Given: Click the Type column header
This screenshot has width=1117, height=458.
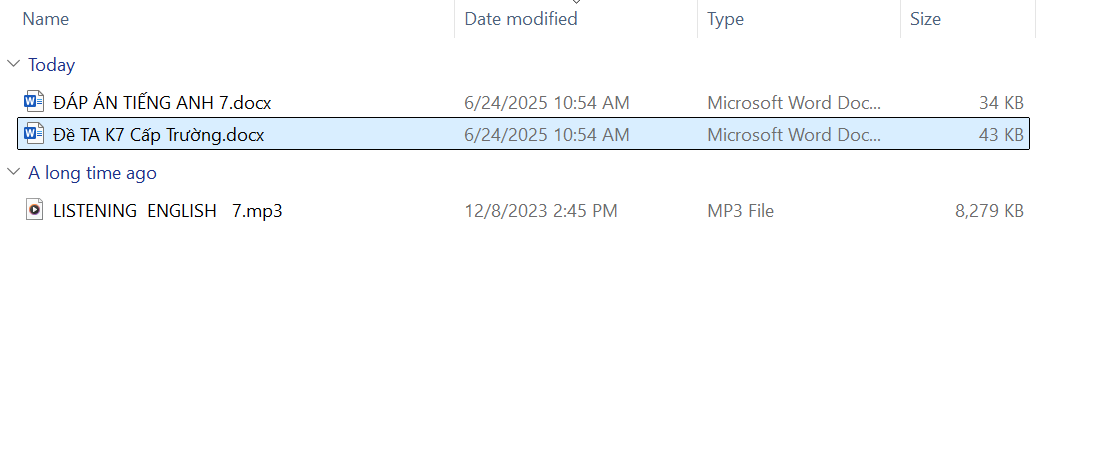Looking at the screenshot, I should 725,19.
